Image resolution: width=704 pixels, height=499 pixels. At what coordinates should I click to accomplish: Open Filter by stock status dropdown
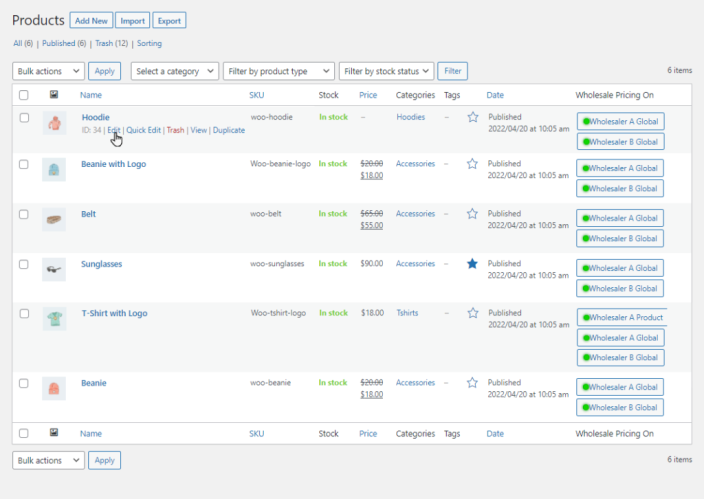tap(386, 71)
